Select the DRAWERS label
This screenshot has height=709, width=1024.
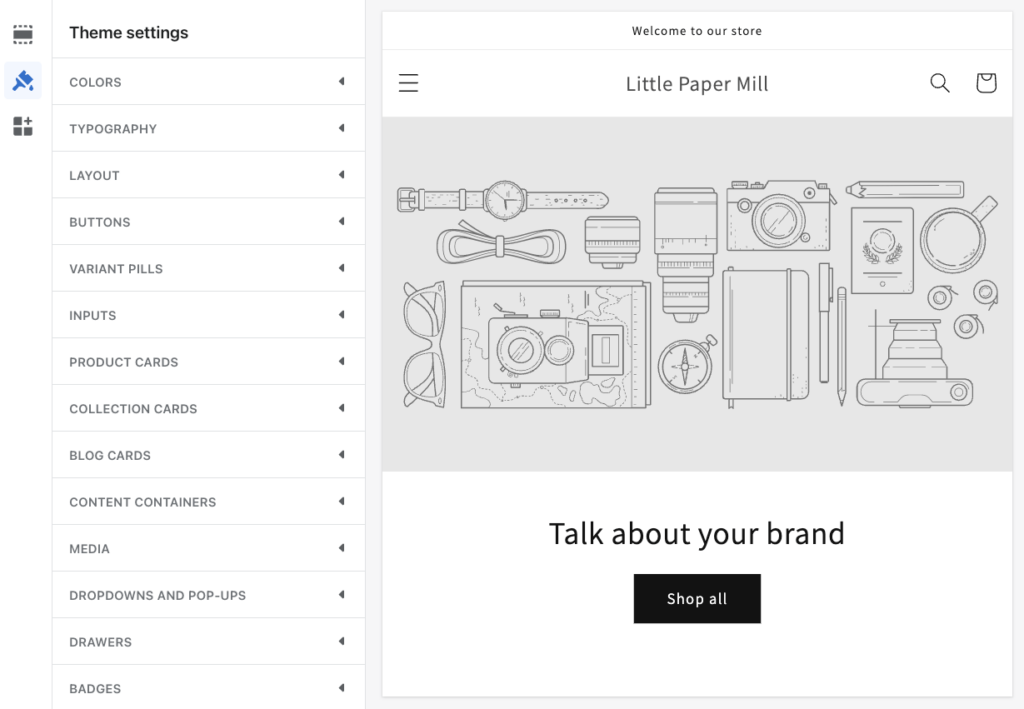click(101, 642)
